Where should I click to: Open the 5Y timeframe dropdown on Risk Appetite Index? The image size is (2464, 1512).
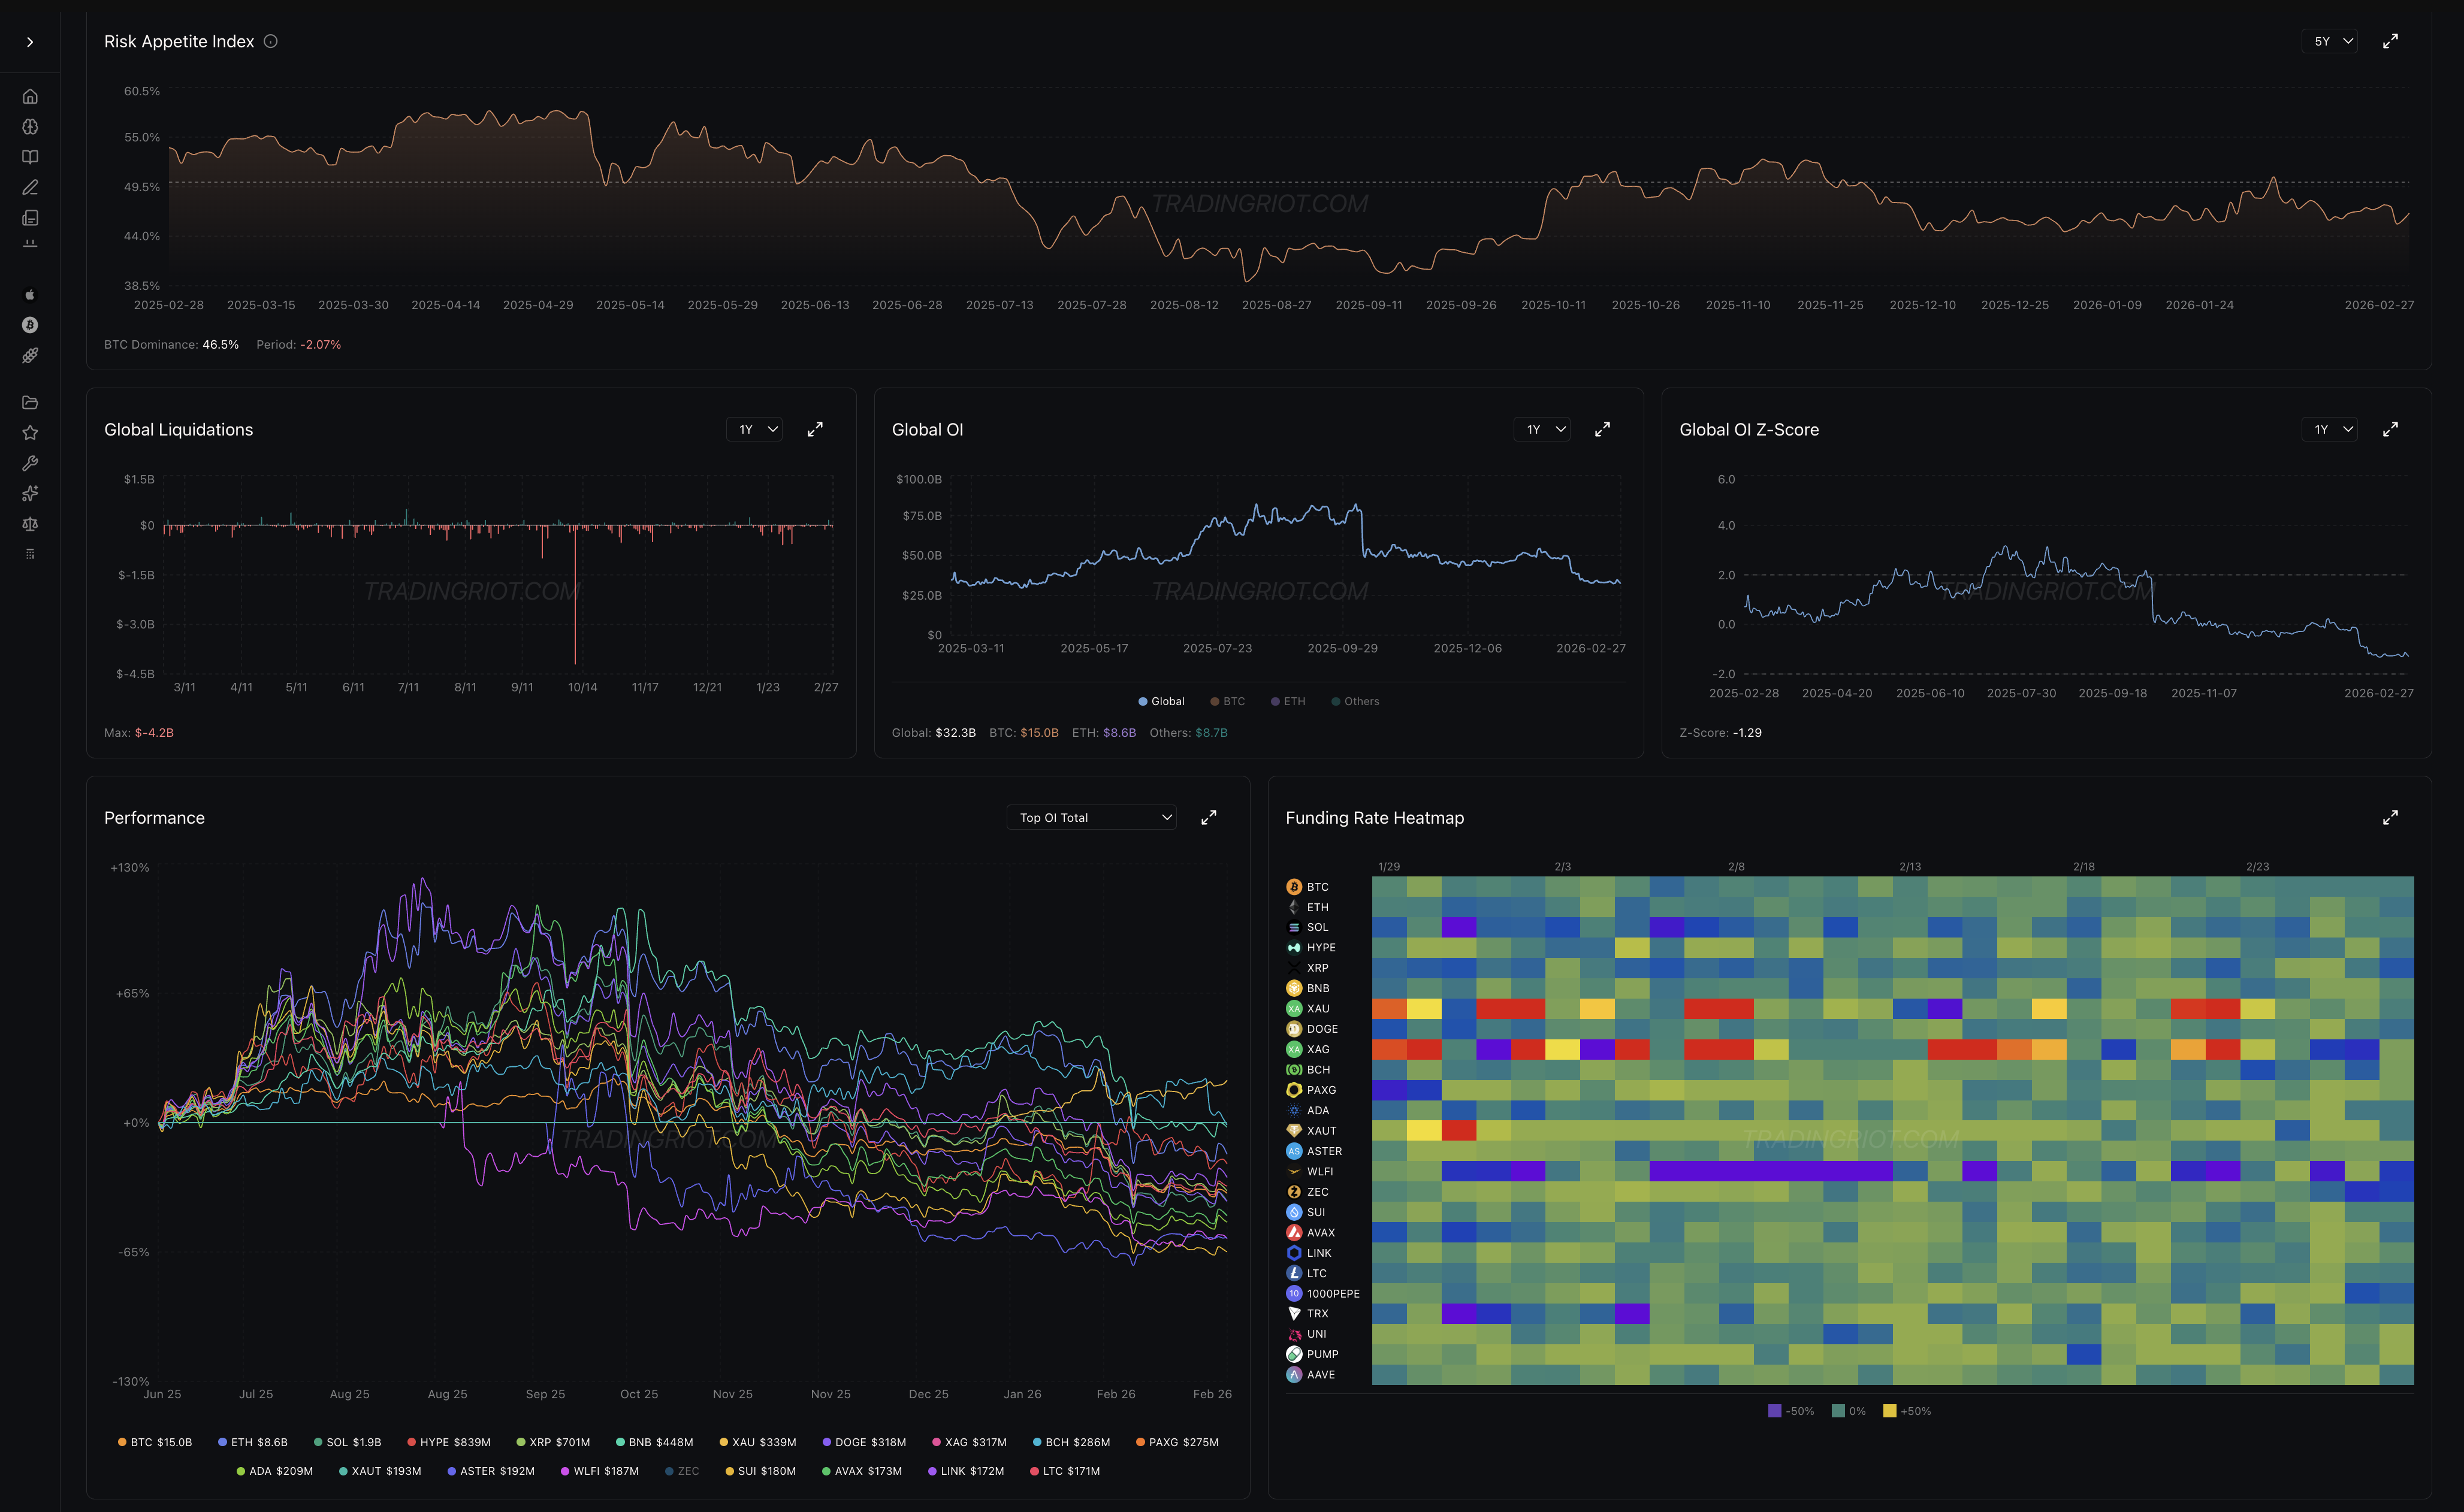pos(2330,41)
